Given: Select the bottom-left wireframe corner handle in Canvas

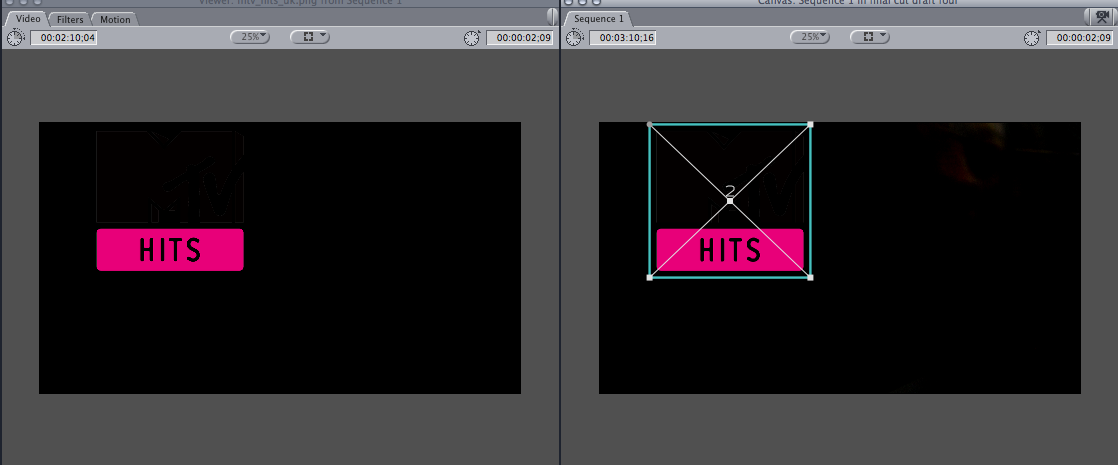Looking at the screenshot, I should coord(650,277).
